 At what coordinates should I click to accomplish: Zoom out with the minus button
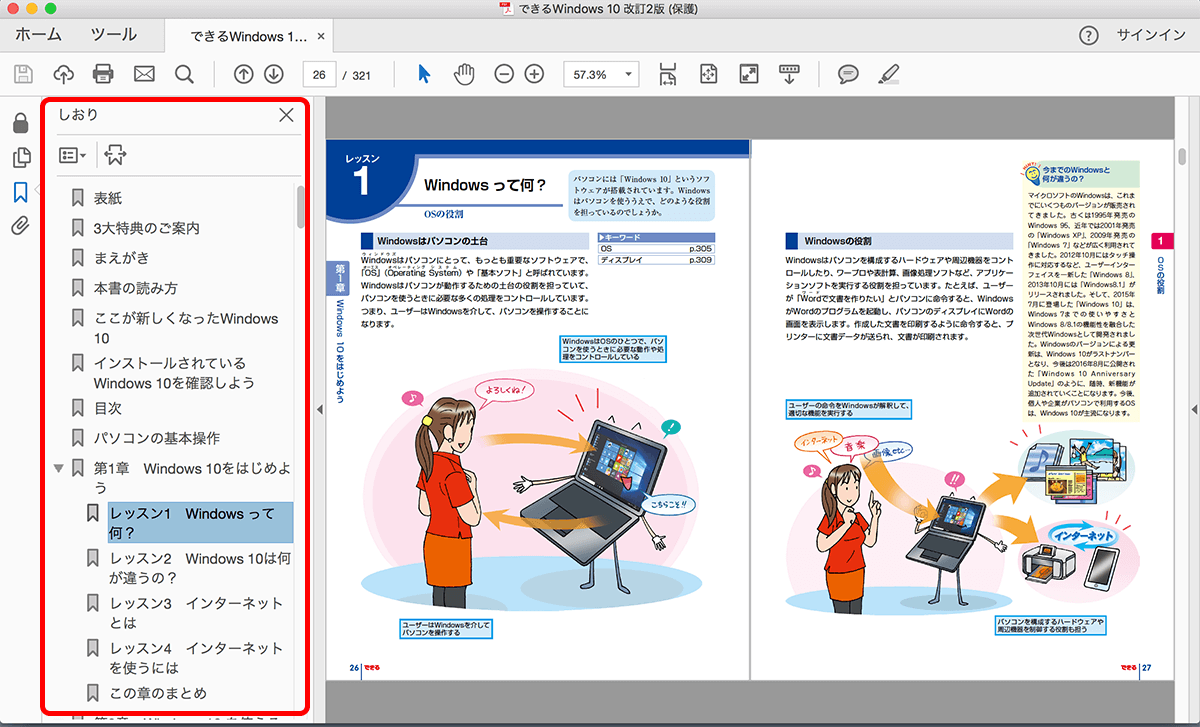(x=504, y=74)
